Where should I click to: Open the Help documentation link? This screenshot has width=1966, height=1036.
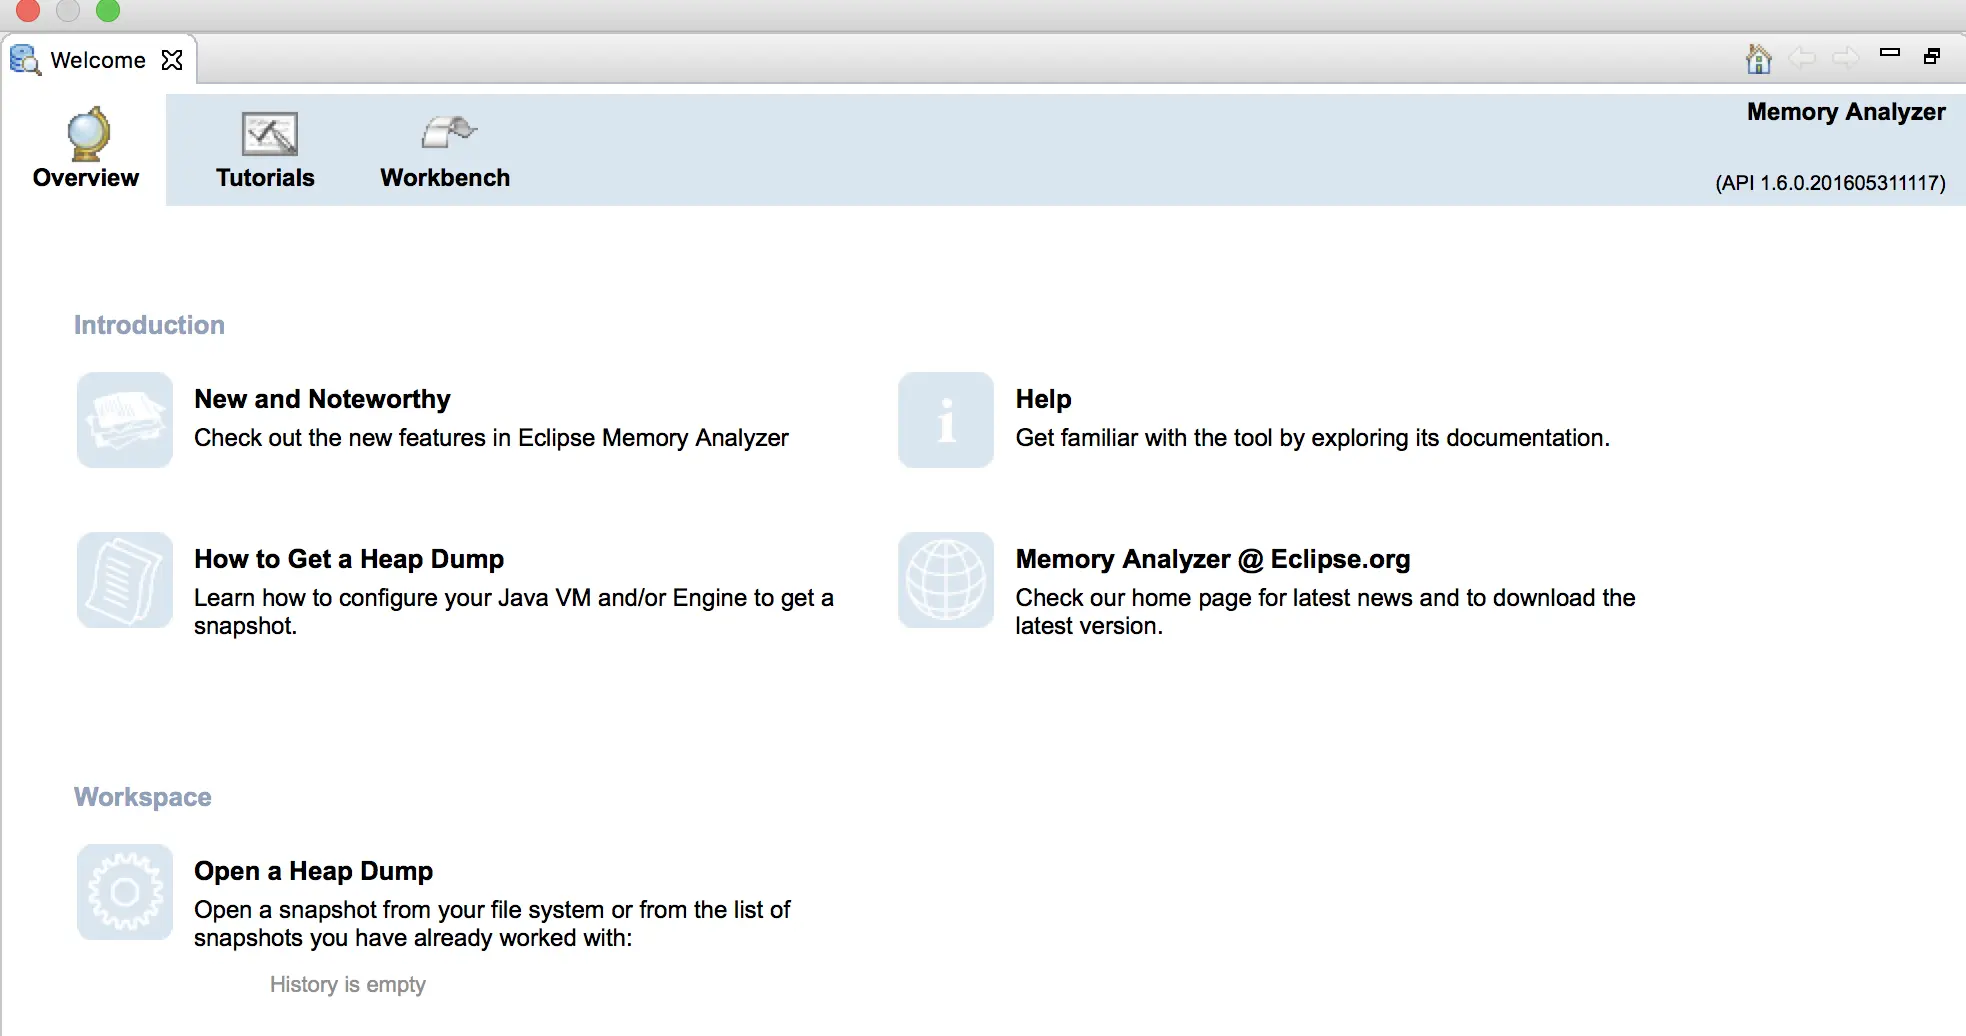coord(1043,399)
